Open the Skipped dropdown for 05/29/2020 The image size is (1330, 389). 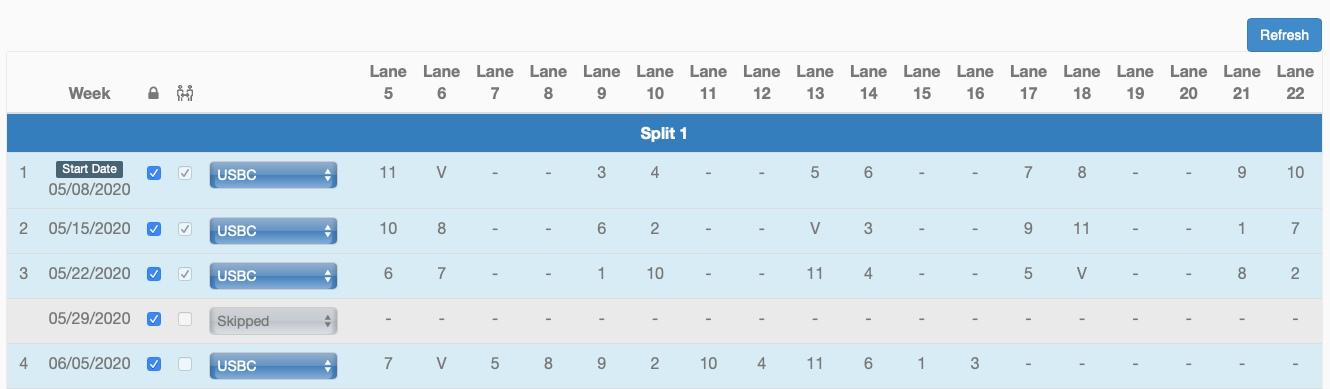point(273,321)
